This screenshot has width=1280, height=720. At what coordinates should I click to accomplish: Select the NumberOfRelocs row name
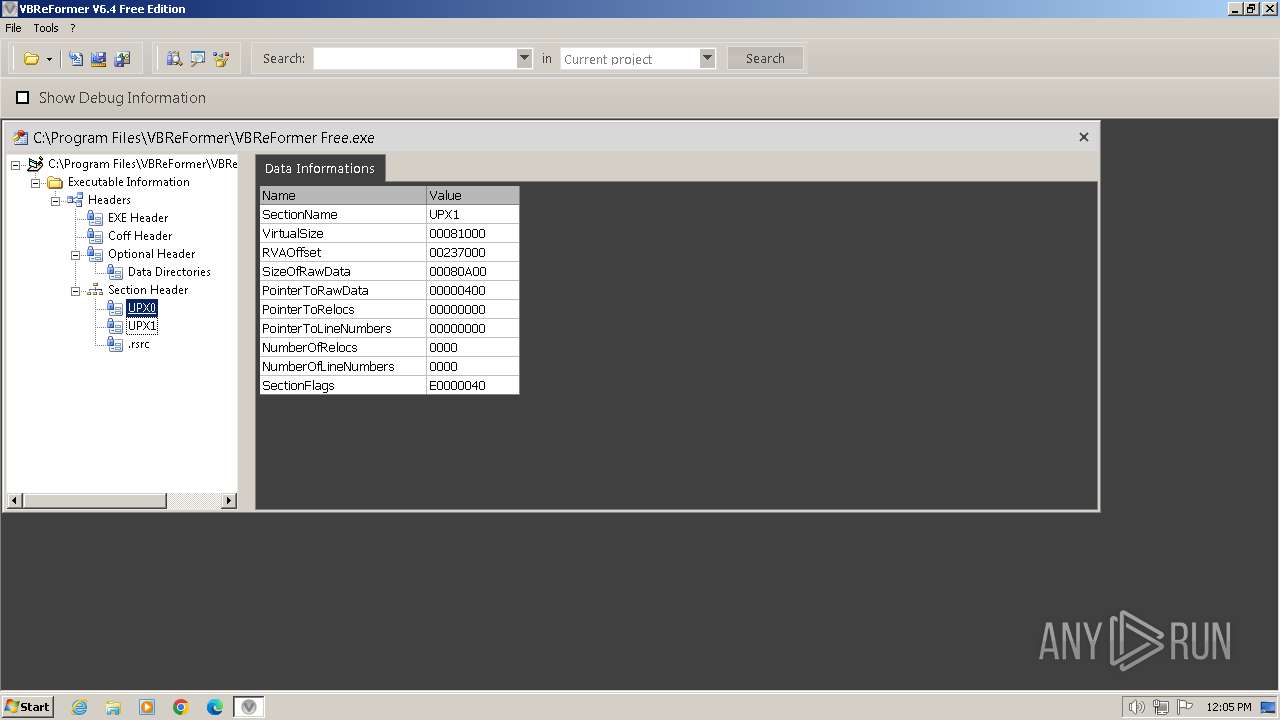(343, 347)
